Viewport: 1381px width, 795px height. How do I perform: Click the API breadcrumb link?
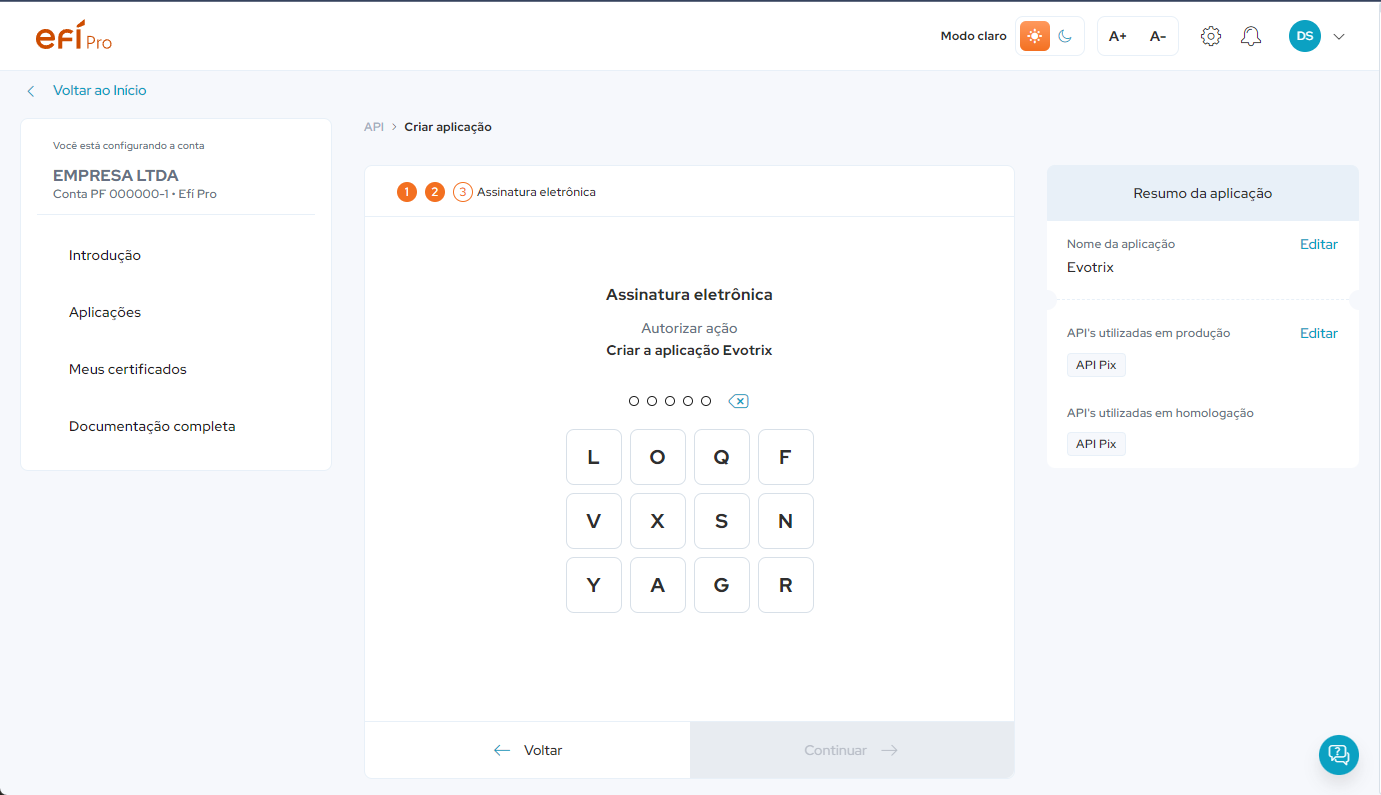(373, 127)
